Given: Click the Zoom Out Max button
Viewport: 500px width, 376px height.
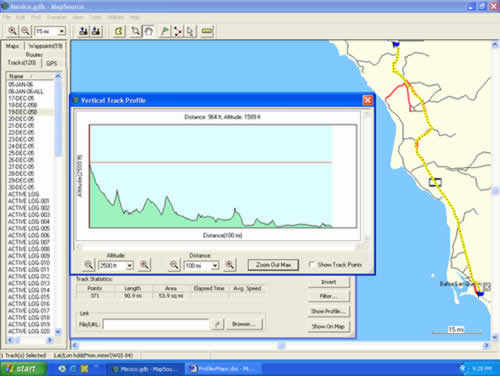Looking at the screenshot, I should [273, 265].
